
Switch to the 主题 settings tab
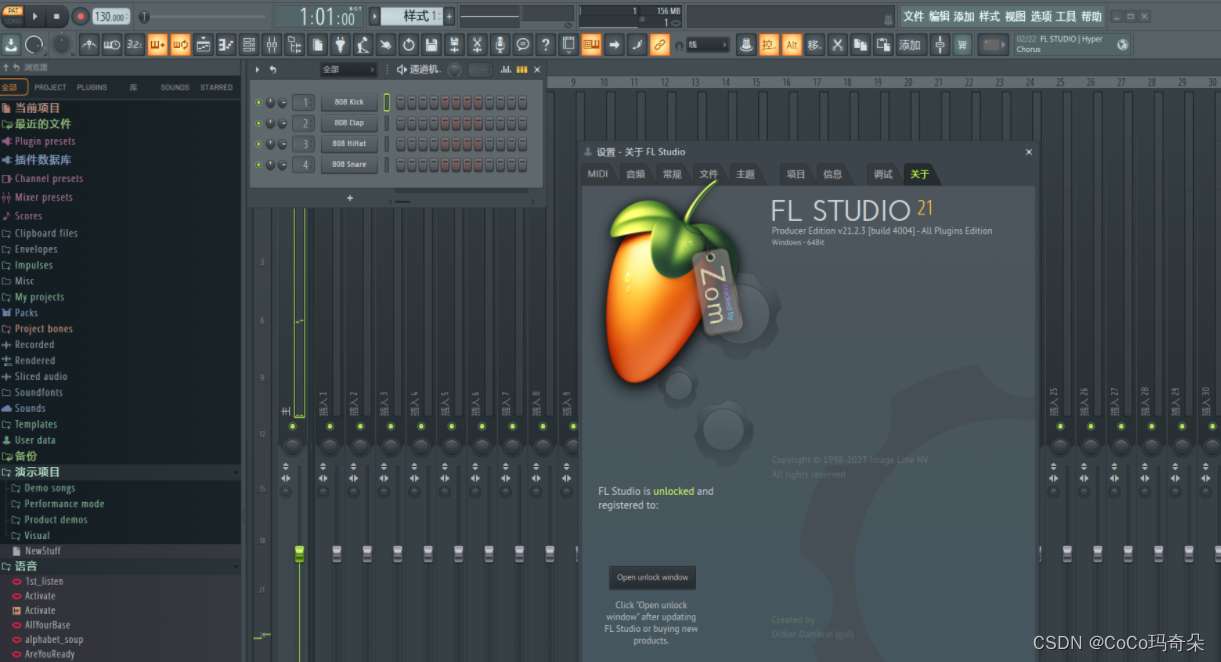(746, 174)
